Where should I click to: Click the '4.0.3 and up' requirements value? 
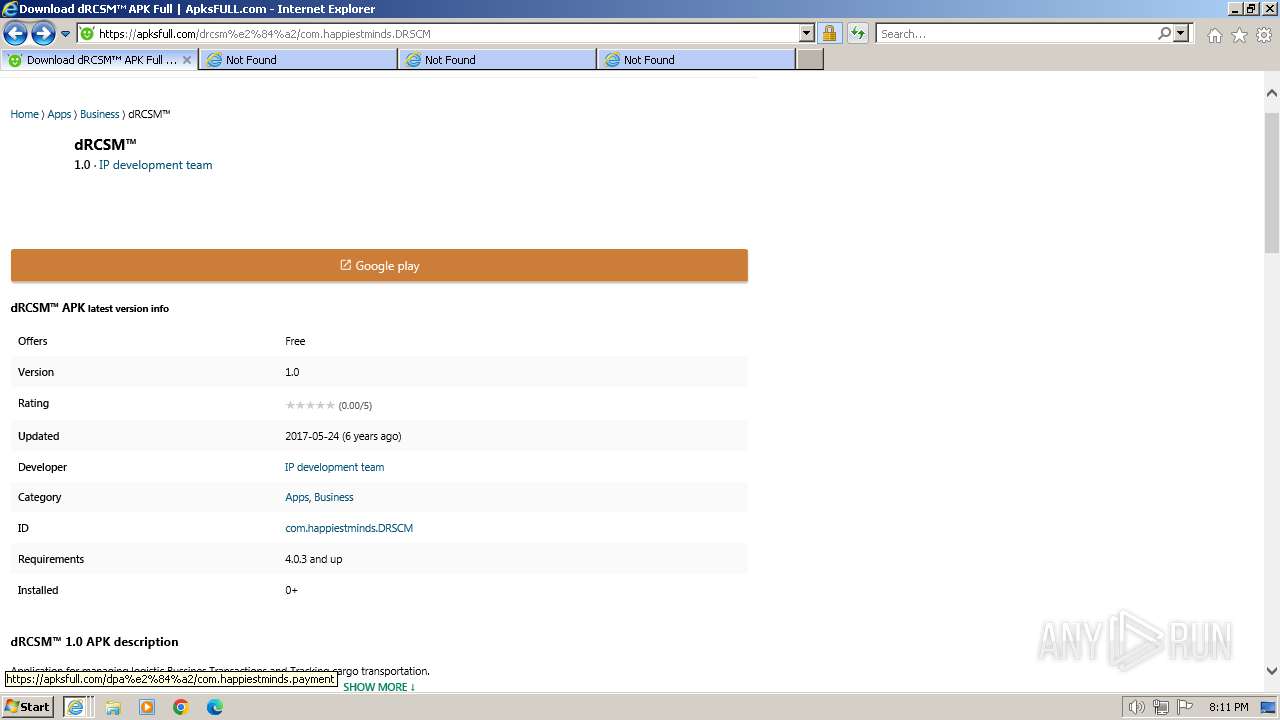point(313,559)
